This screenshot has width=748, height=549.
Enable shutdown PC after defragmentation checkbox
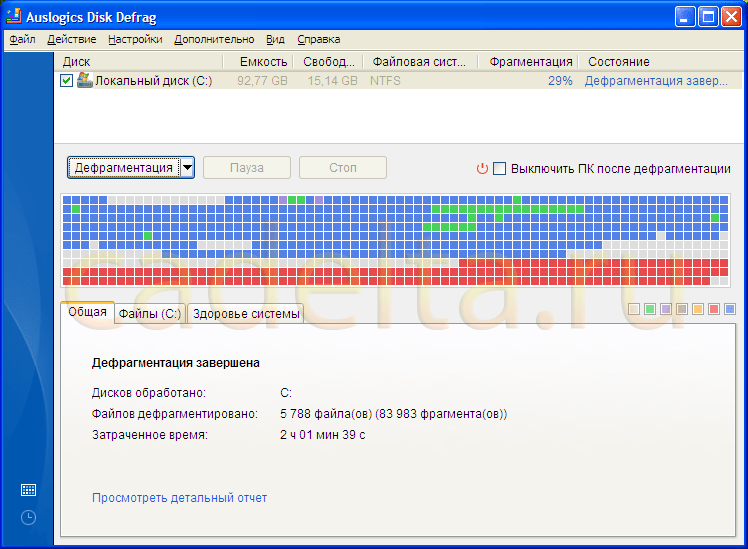coord(499,168)
